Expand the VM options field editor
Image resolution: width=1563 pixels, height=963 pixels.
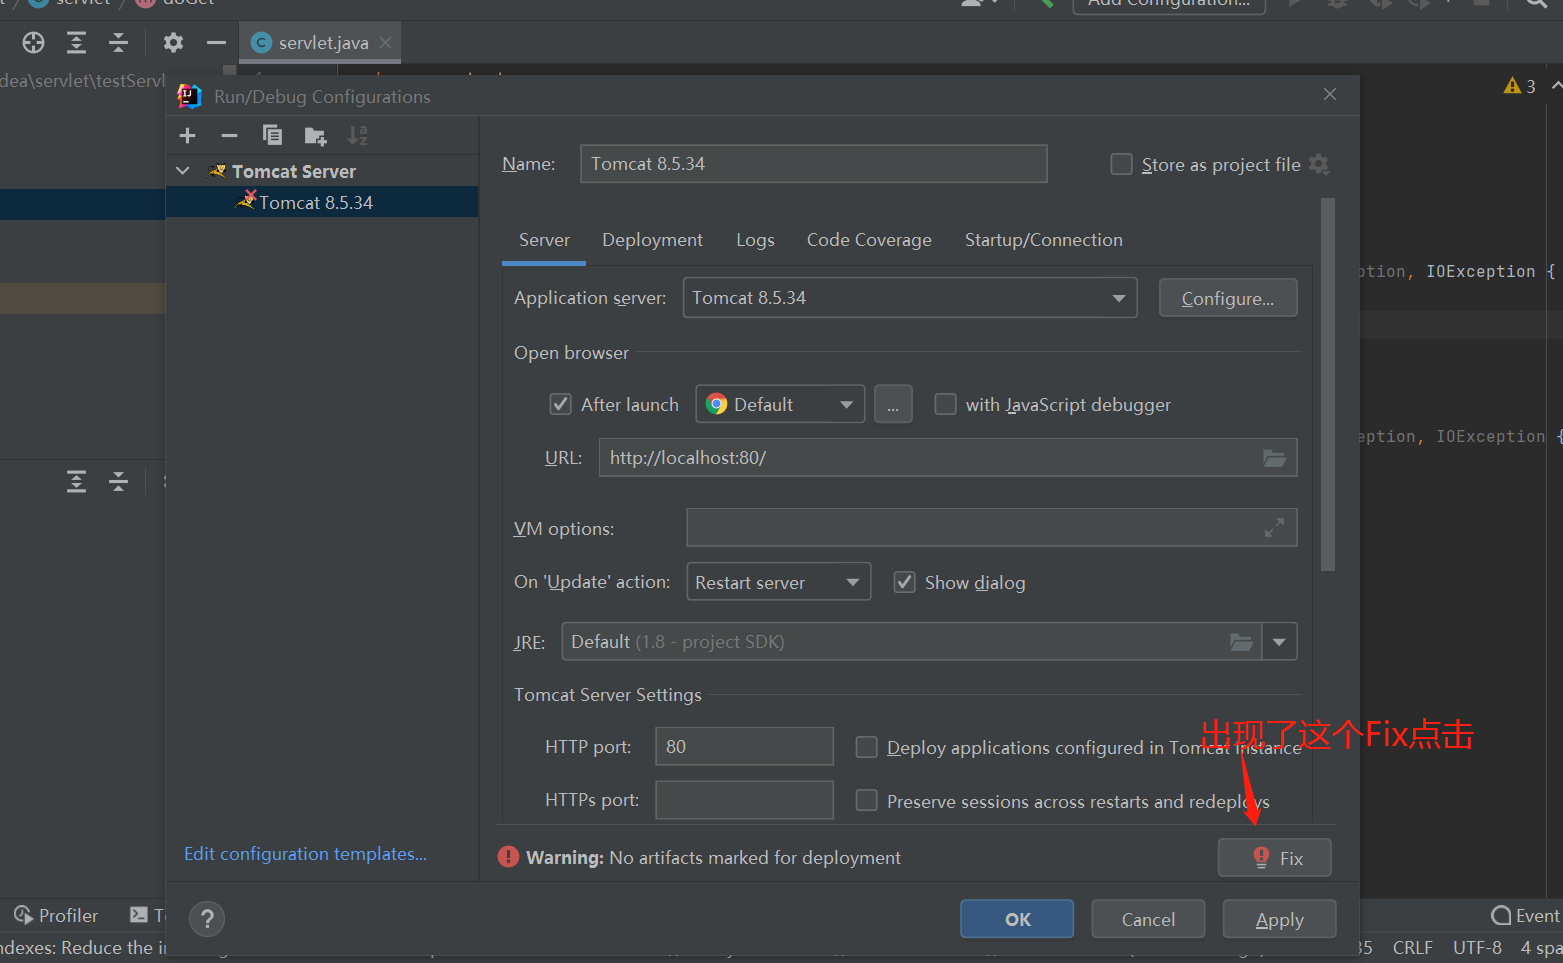1274,528
